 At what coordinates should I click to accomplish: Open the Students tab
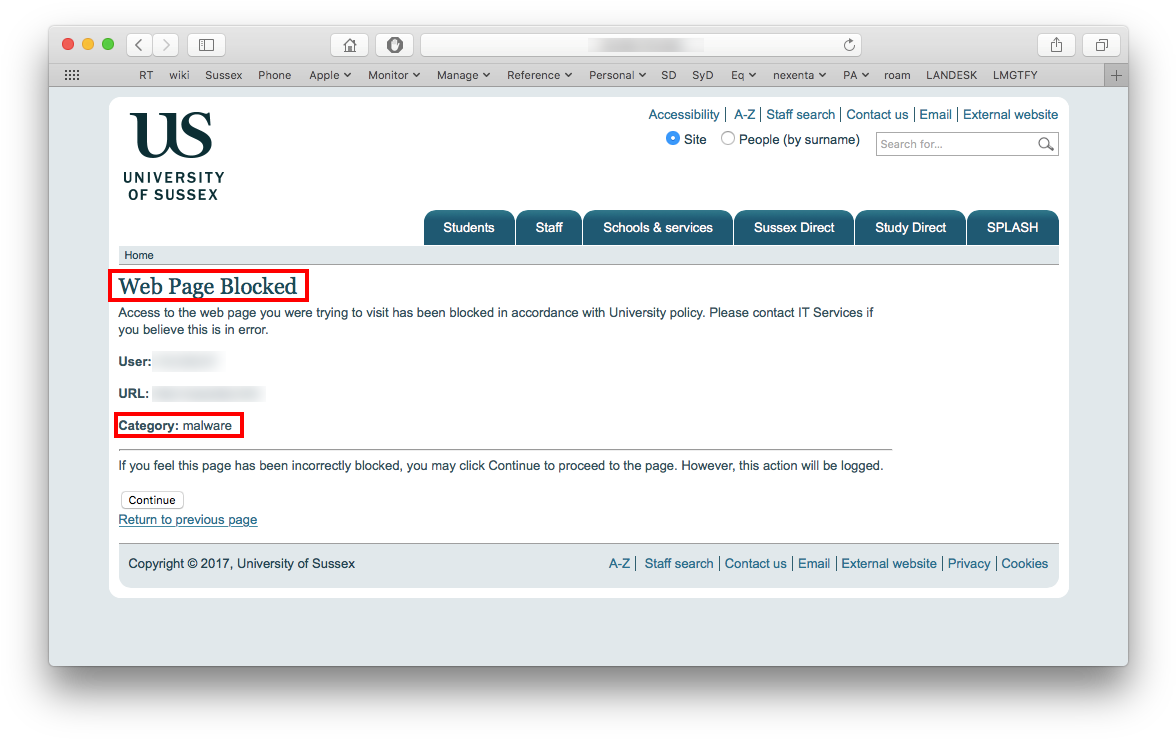(469, 228)
